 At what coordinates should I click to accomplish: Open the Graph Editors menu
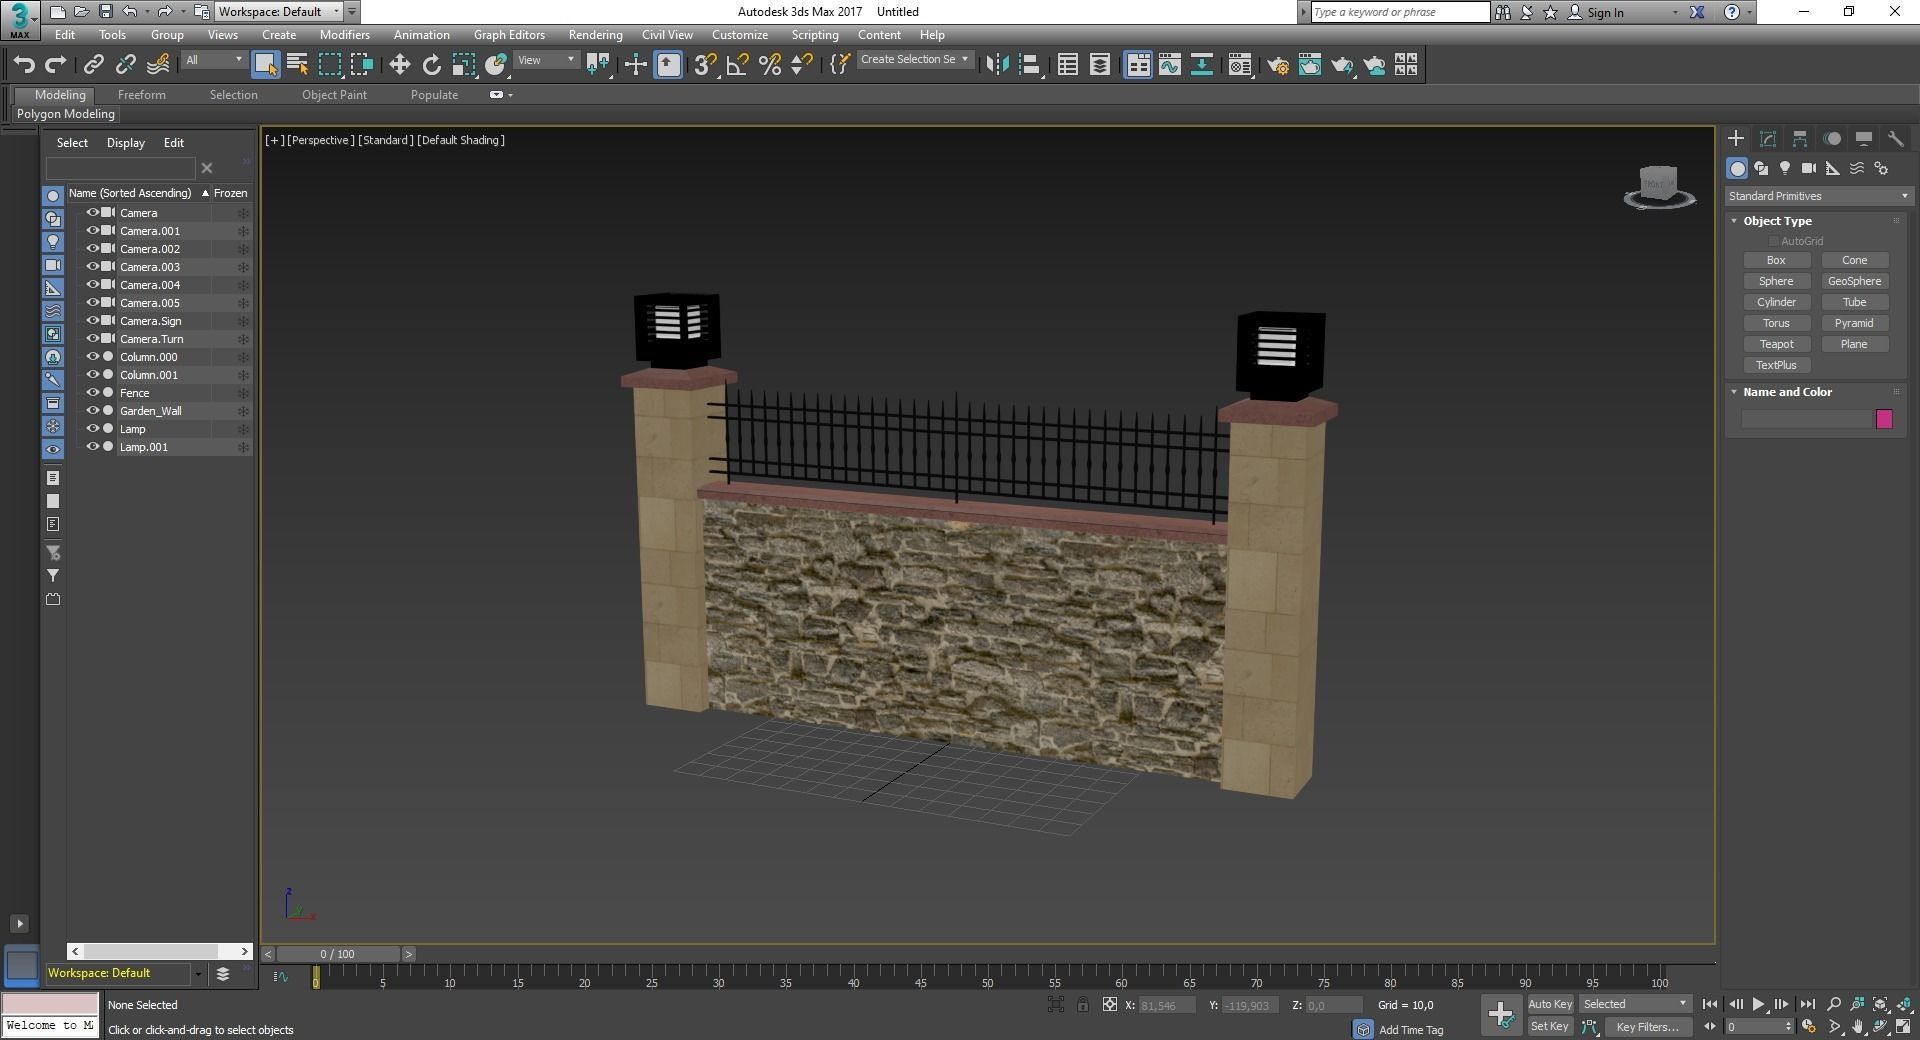pyautogui.click(x=509, y=35)
